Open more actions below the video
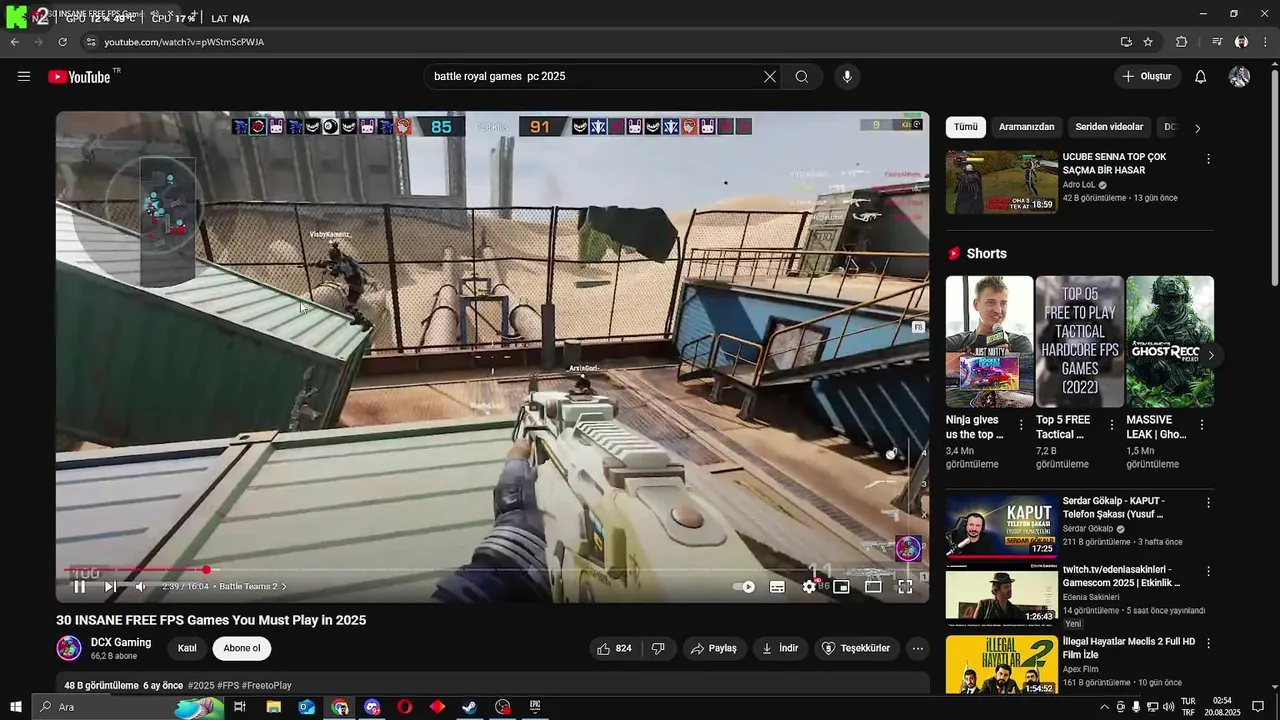 917,648
